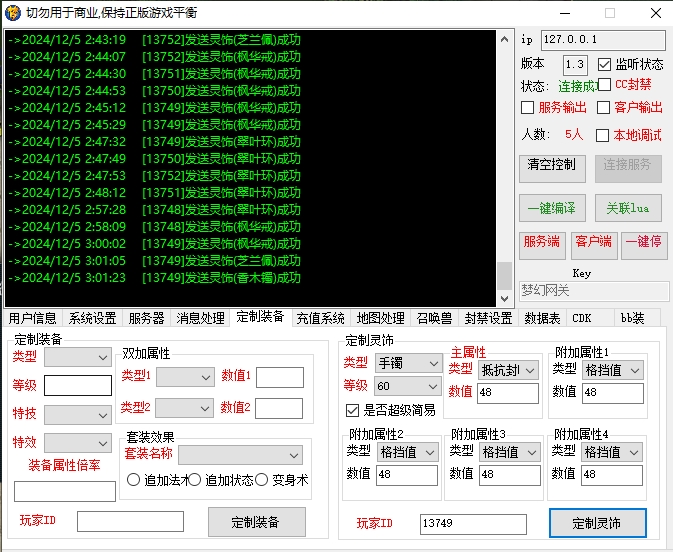Screen dimensions: 673x552
Task: Enable the 服务输出 checkbox
Action: [527, 107]
